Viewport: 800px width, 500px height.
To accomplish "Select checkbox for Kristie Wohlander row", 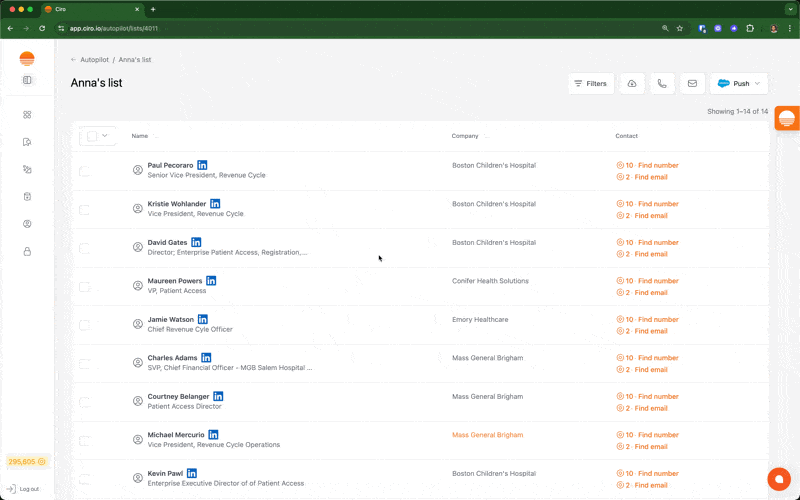I will coord(85,210).
